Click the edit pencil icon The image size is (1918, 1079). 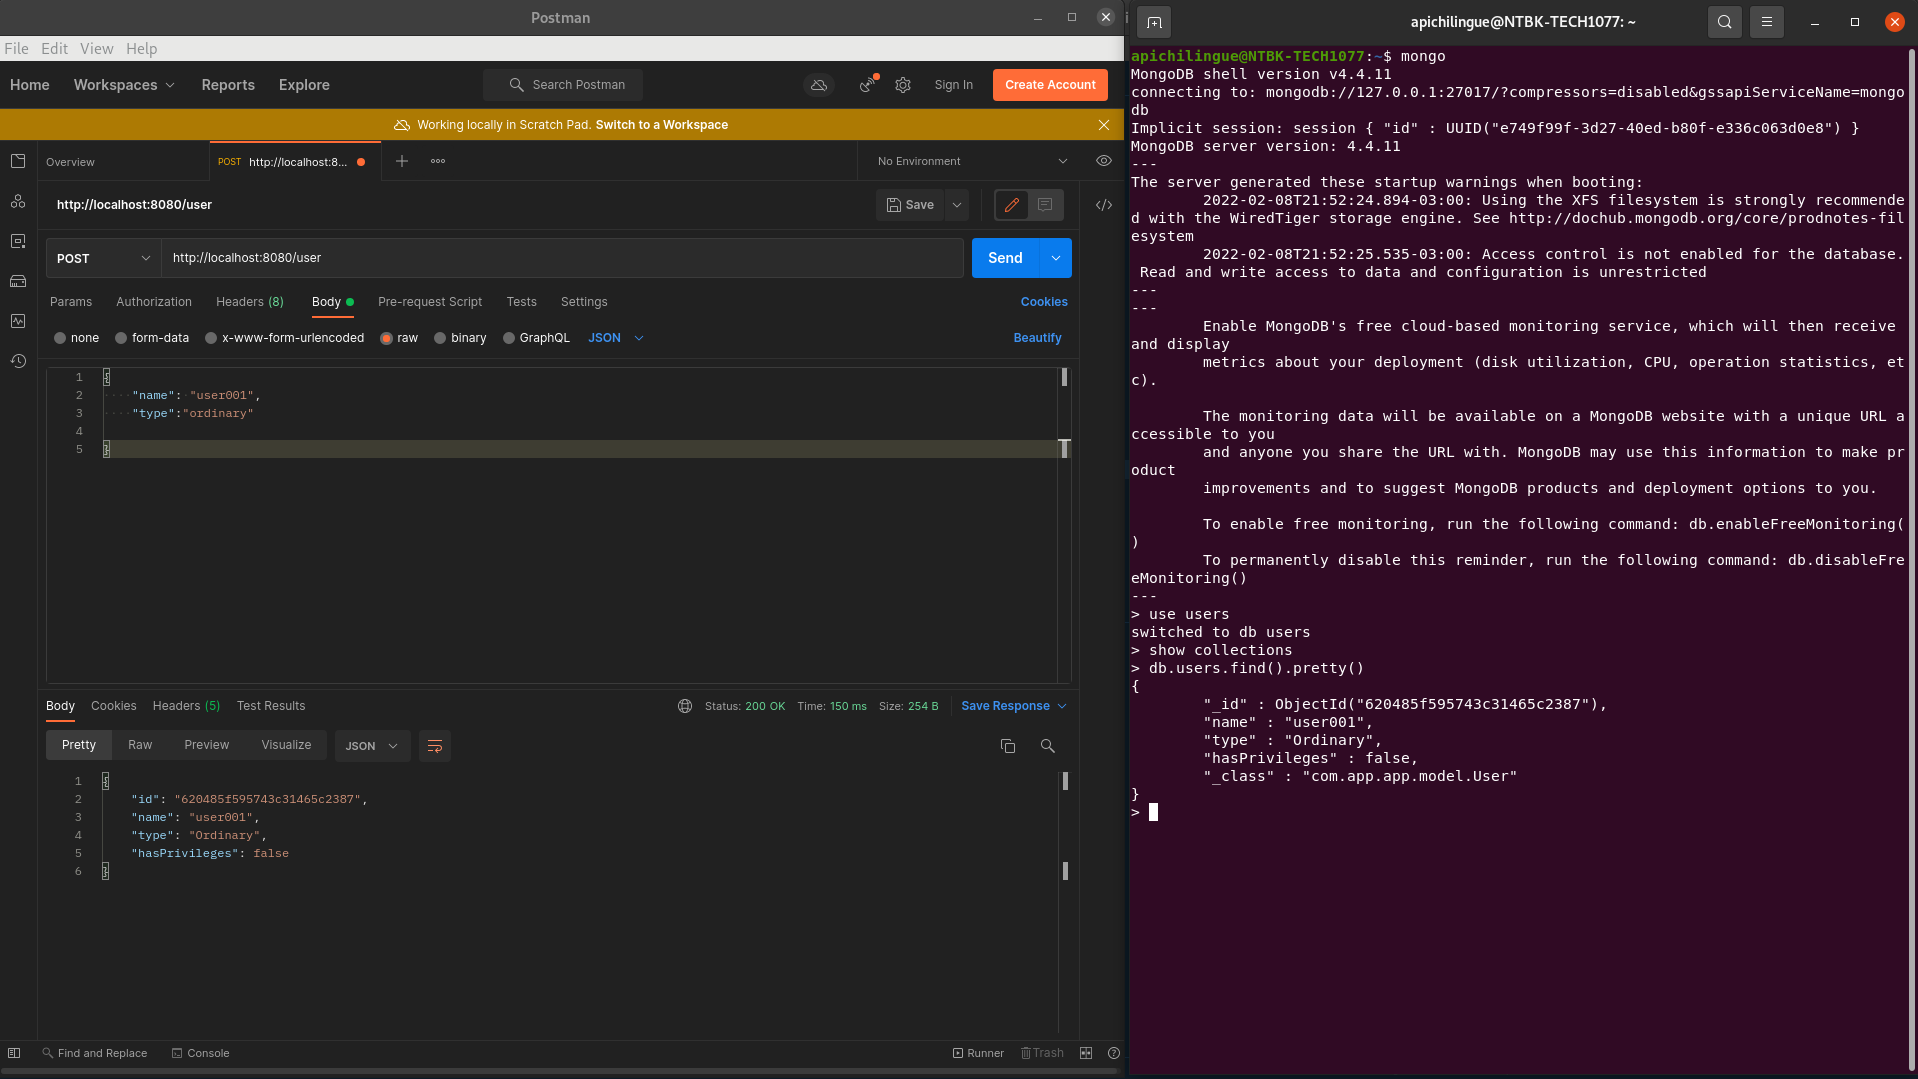point(1012,205)
